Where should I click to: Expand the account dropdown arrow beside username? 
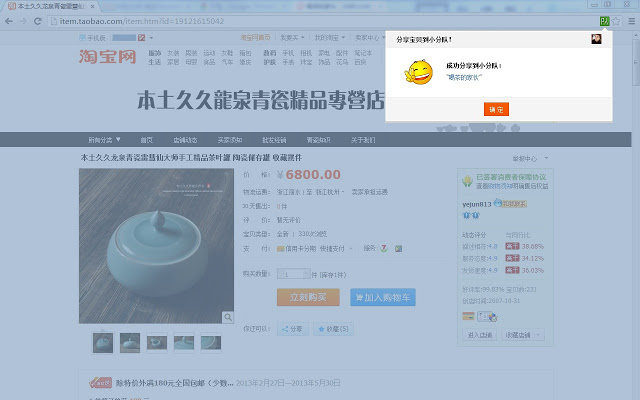(x=151, y=38)
